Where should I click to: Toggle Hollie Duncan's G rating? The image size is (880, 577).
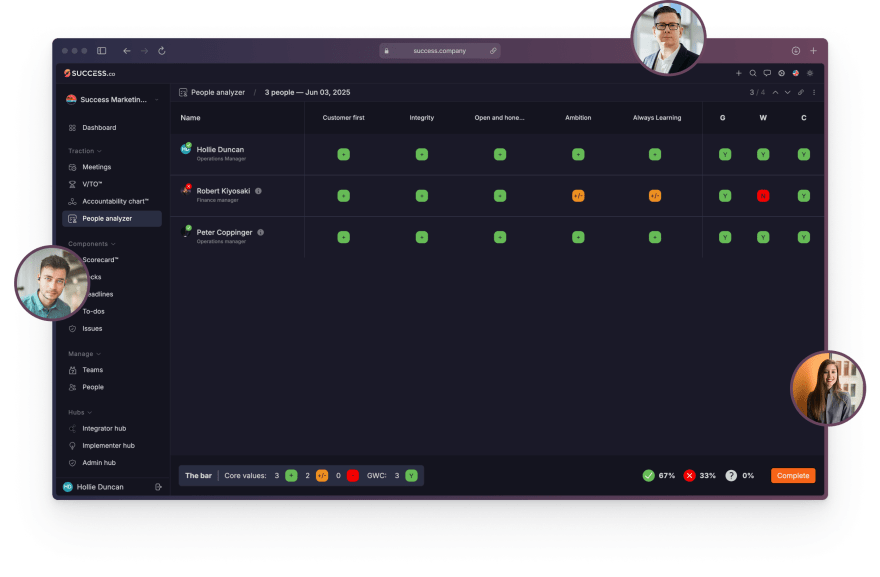click(x=725, y=154)
